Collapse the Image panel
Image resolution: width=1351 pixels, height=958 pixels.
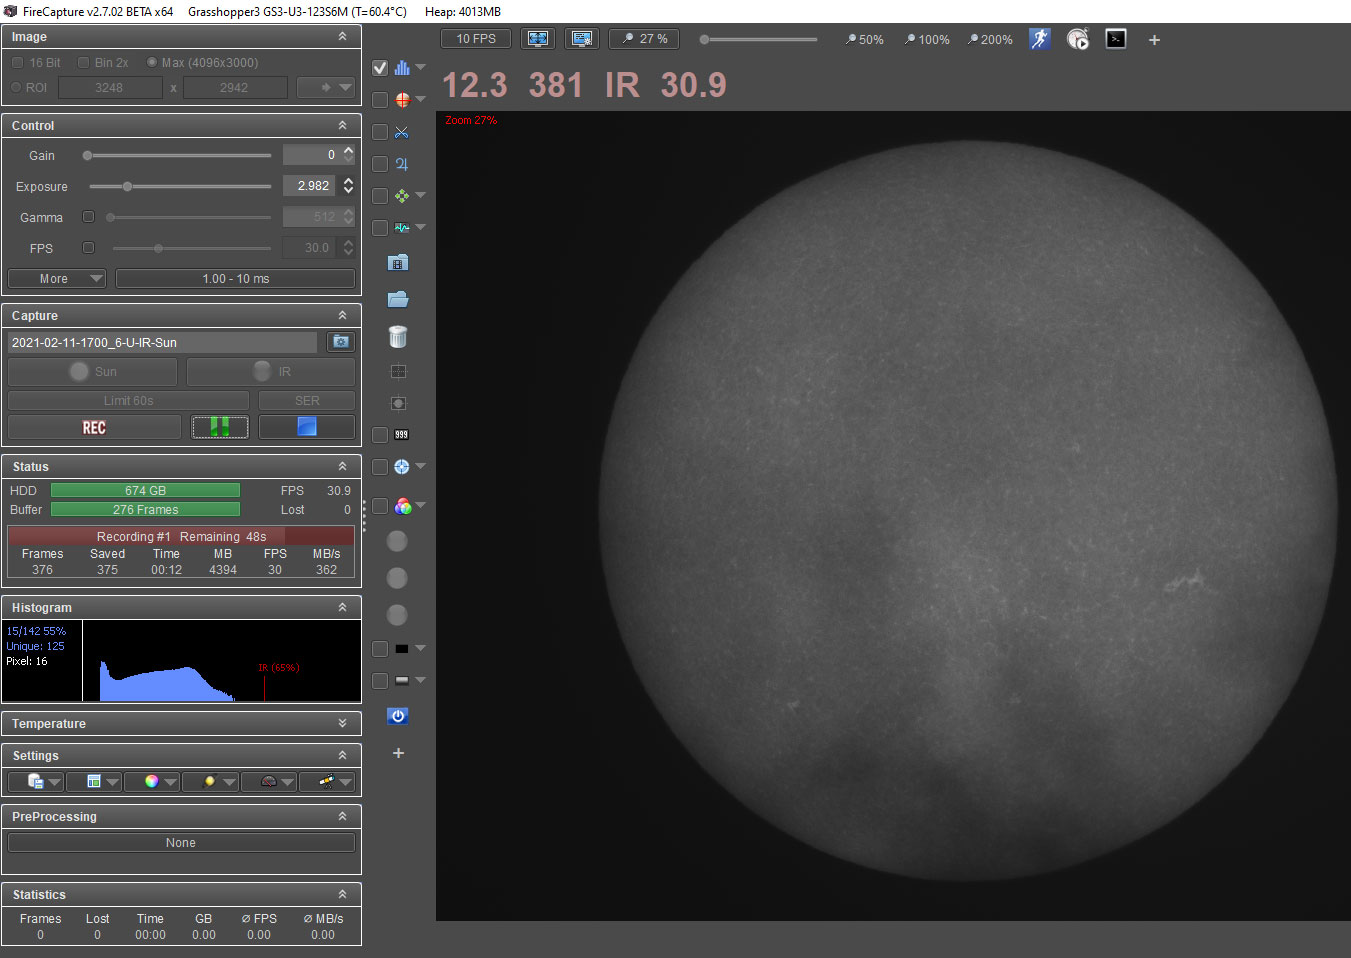point(342,37)
